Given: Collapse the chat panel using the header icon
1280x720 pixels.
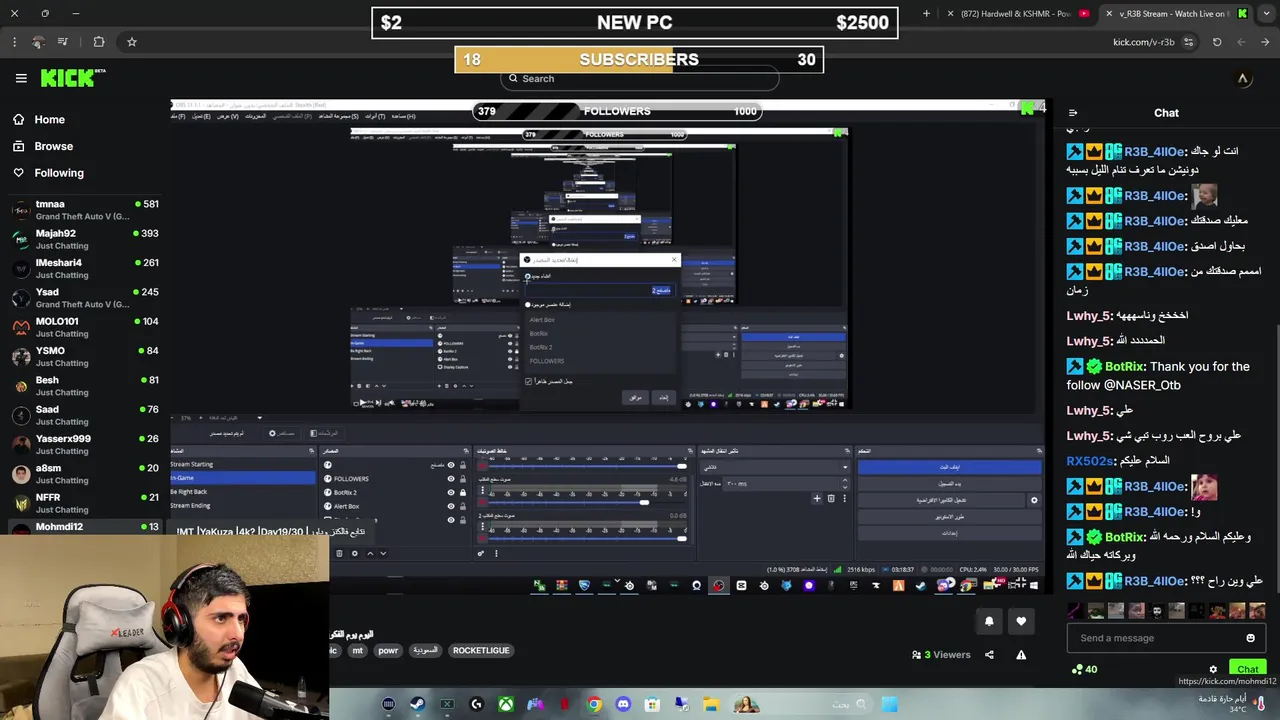Looking at the screenshot, I should point(1073,113).
